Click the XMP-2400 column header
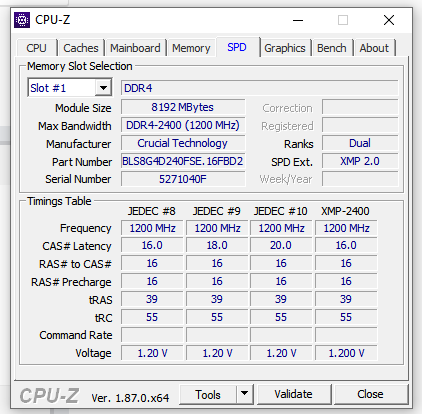This screenshot has width=422, height=414. [x=345, y=211]
